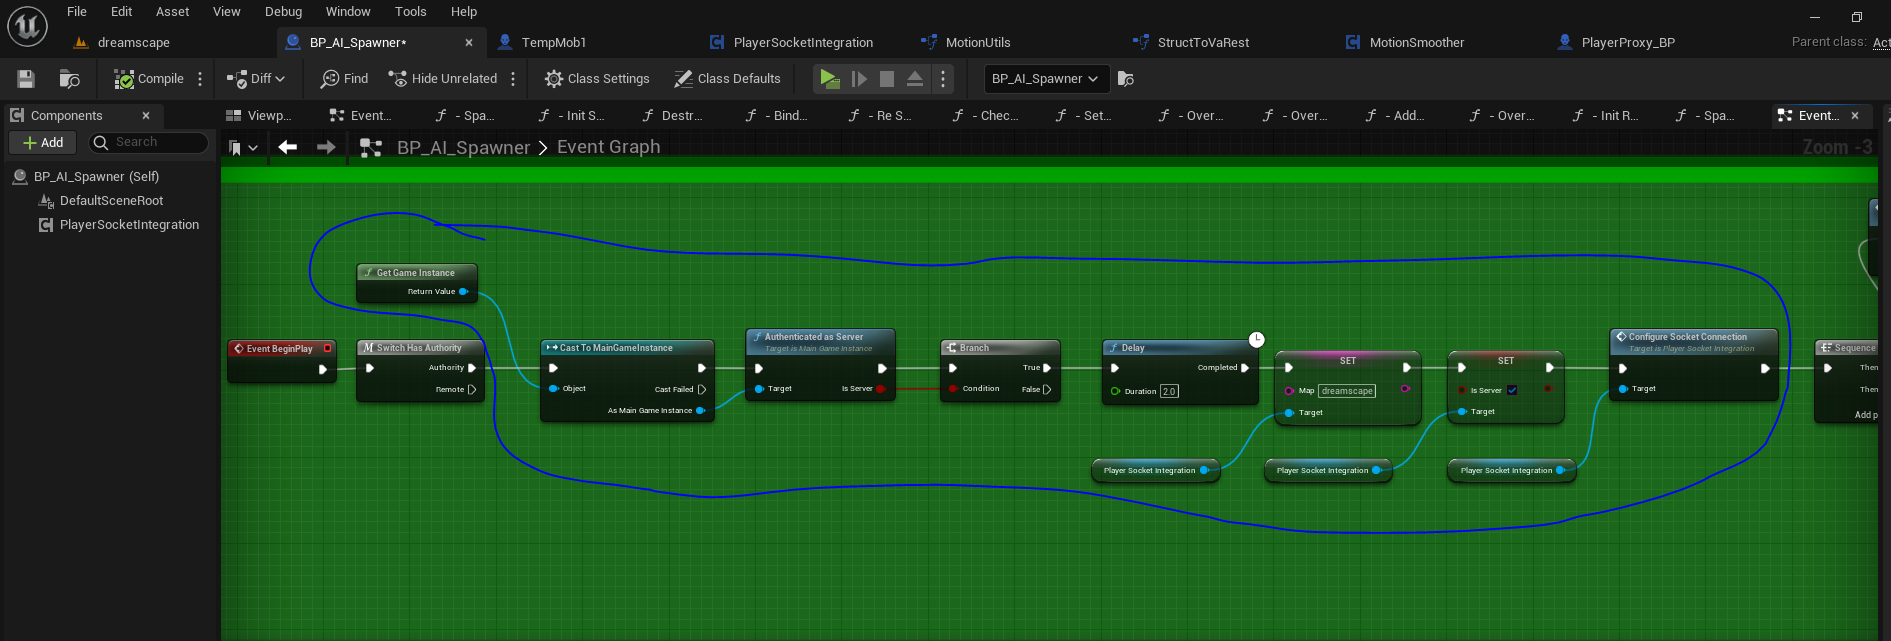
Task: Open Class Settings
Action: coord(597,79)
